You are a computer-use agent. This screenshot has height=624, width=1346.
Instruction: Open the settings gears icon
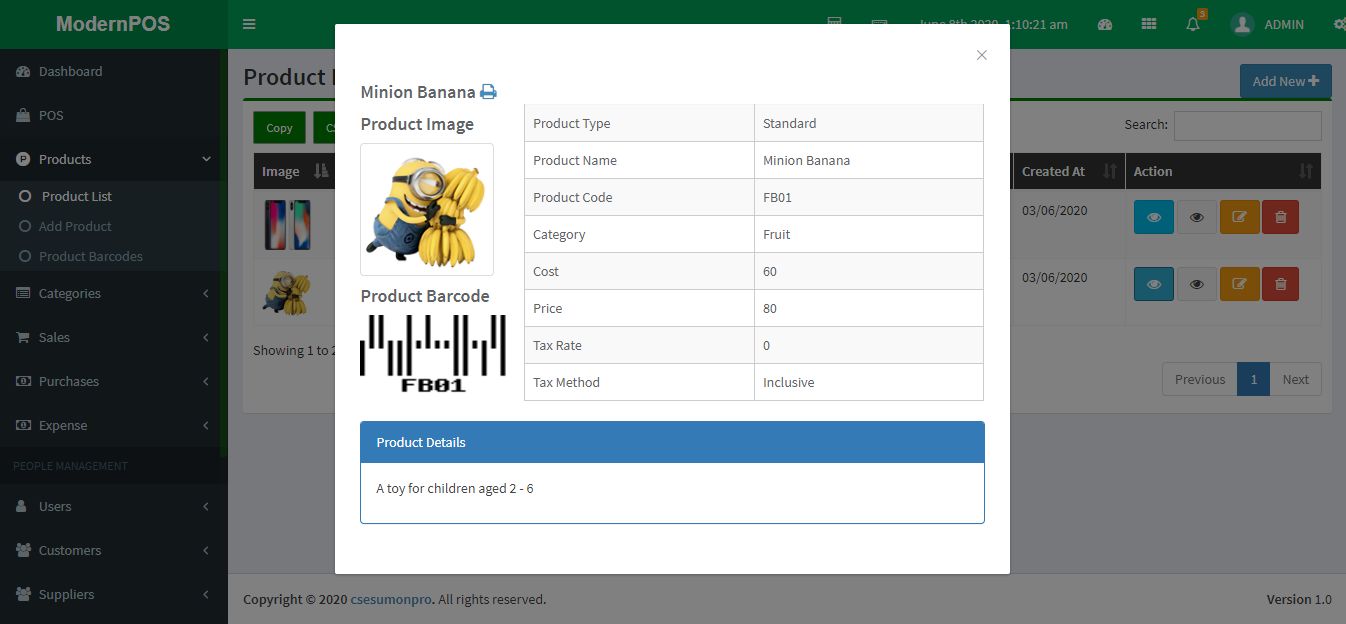(1339, 24)
